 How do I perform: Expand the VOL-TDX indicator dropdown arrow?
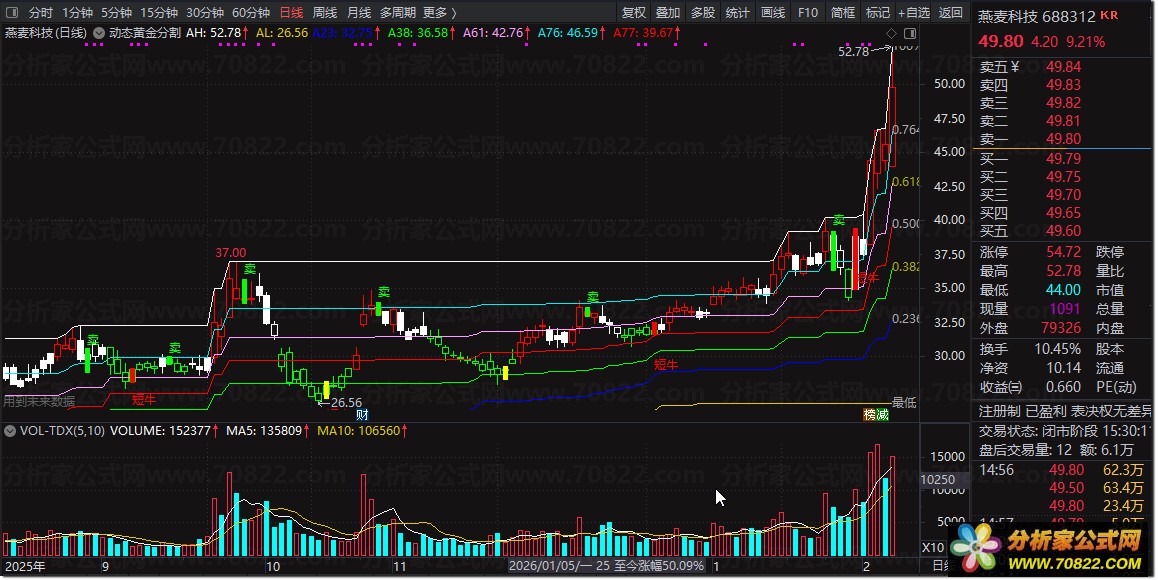10,430
